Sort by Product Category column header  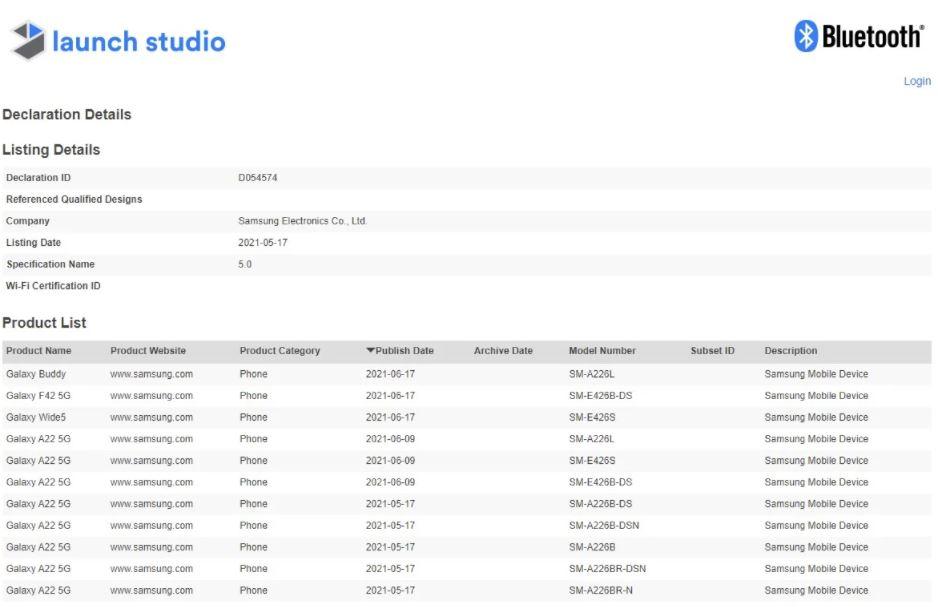click(280, 350)
